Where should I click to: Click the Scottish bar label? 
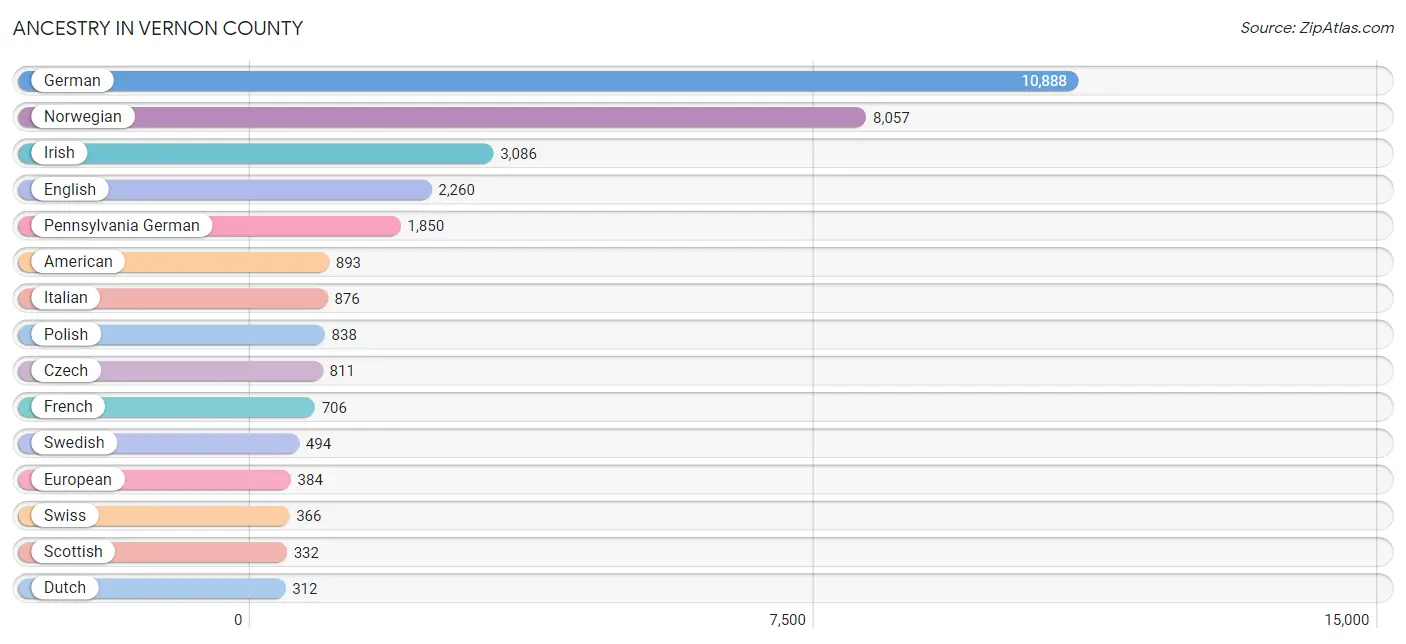73,551
